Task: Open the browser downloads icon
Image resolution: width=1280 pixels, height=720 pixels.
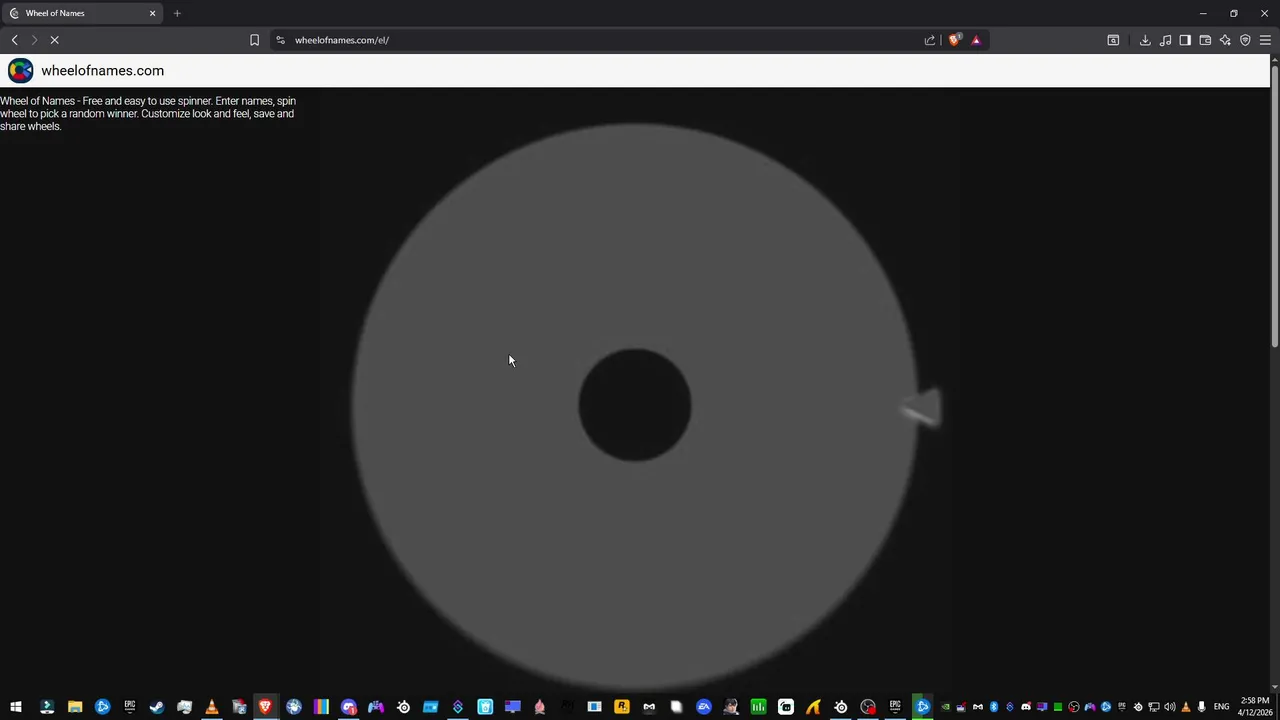Action: (1145, 40)
